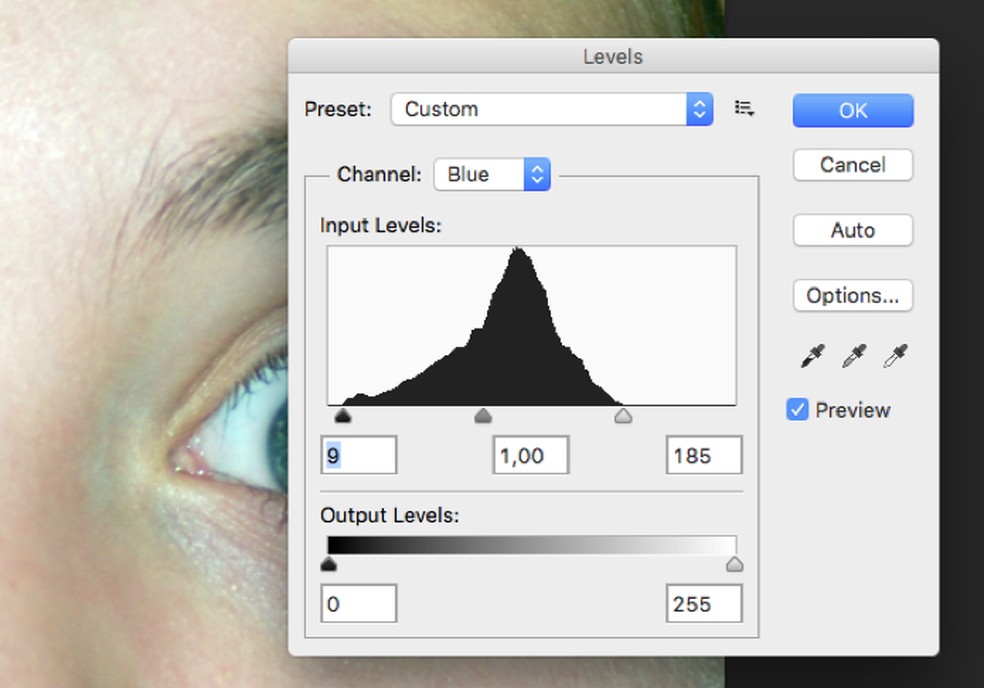This screenshot has height=688, width=984.
Task: Click the input highlights white slider
Action: click(623, 415)
